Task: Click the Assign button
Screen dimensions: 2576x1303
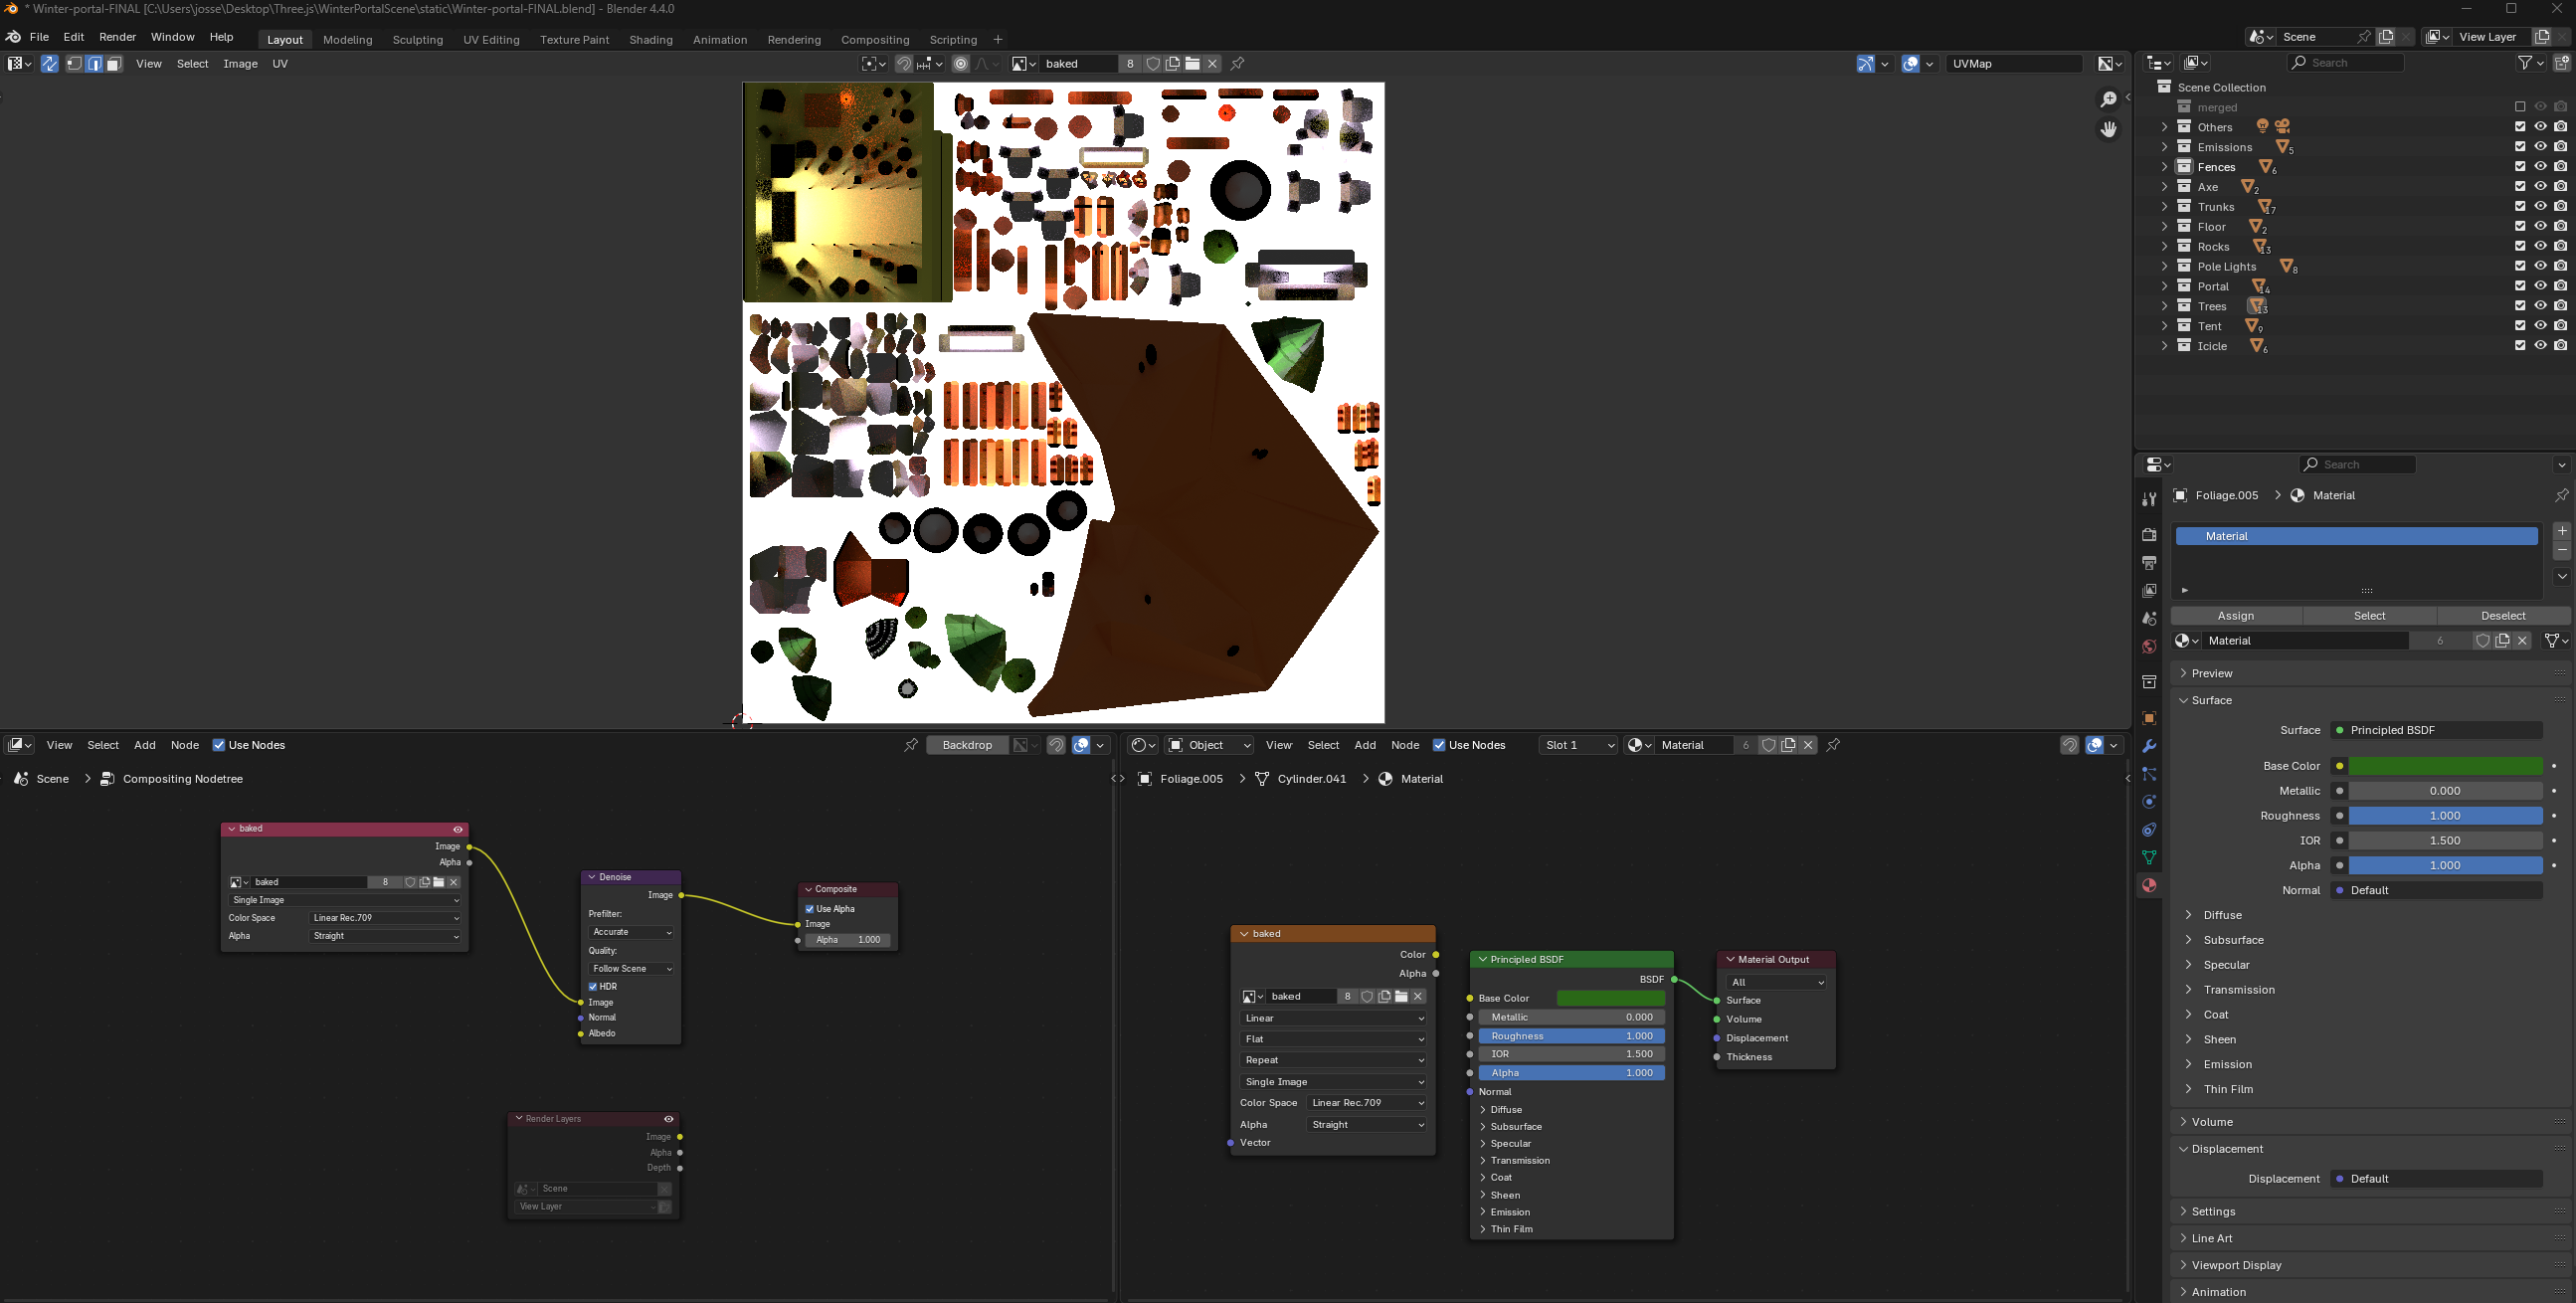Action: point(2236,616)
